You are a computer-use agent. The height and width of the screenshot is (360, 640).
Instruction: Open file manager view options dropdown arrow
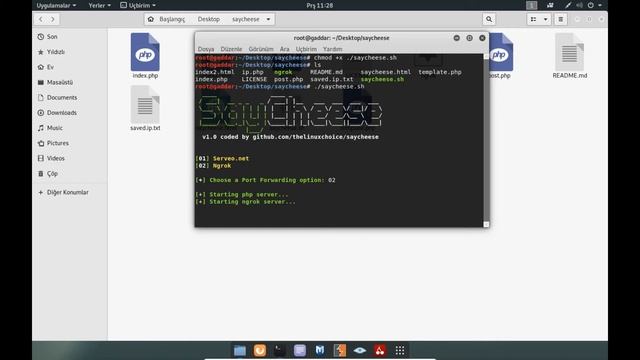545,19
